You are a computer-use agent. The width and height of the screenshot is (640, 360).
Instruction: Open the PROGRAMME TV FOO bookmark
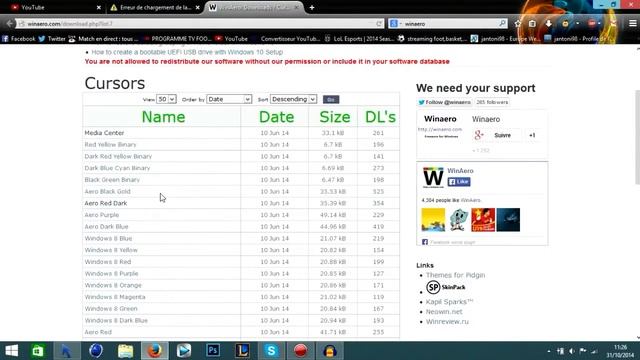[x=177, y=39]
